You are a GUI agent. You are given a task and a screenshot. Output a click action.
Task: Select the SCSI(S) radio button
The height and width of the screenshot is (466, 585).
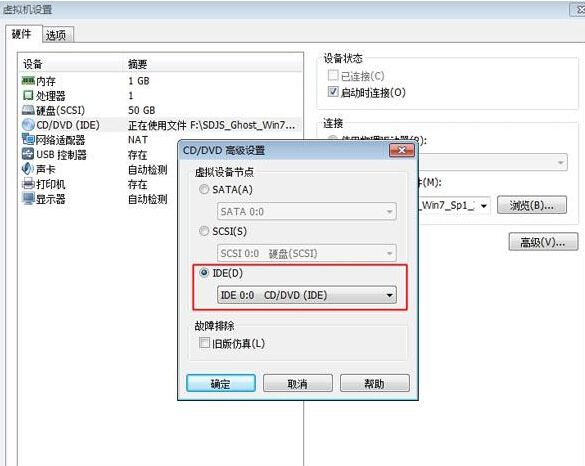(x=204, y=231)
